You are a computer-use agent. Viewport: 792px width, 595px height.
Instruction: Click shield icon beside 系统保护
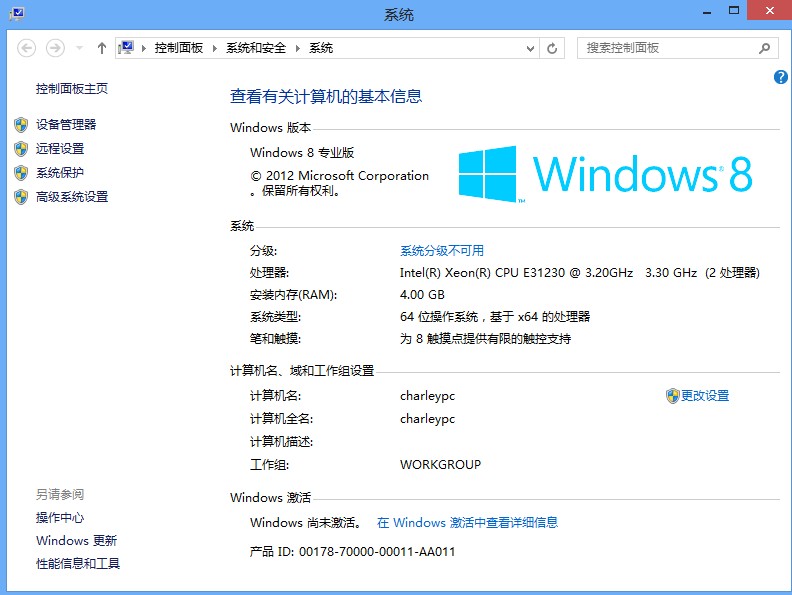(21, 173)
